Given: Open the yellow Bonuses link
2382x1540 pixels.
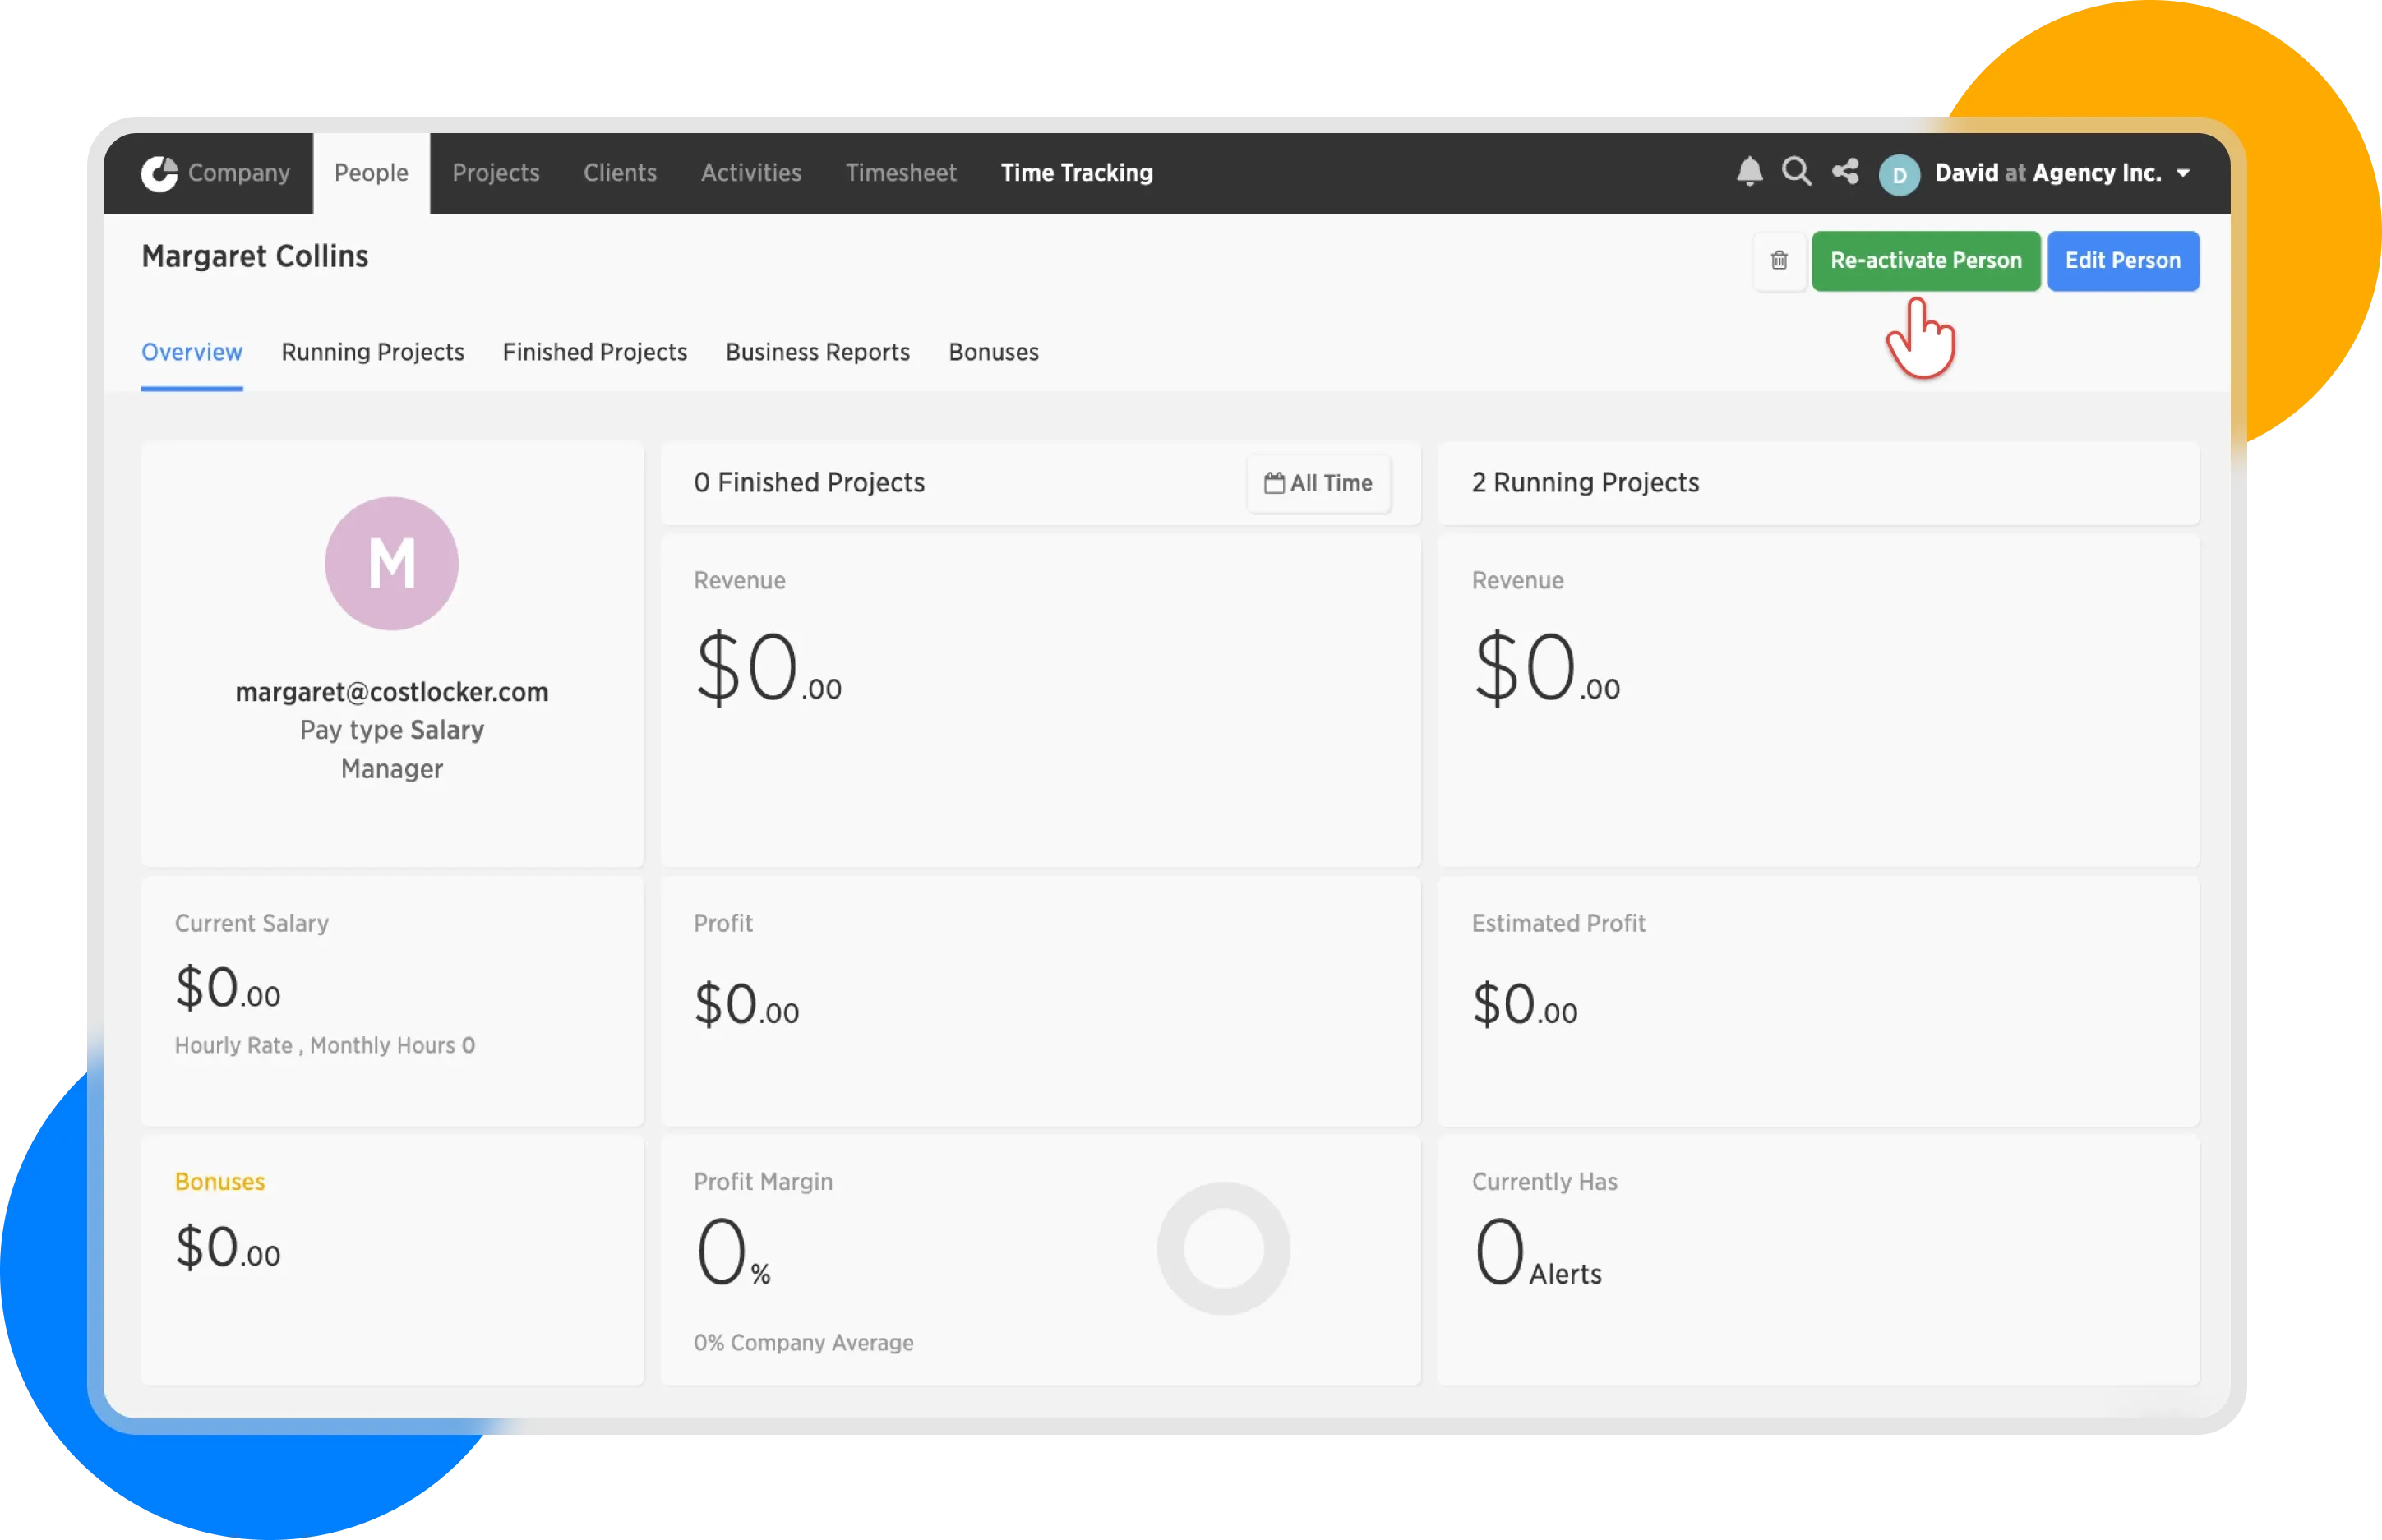Looking at the screenshot, I should tap(220, 1181).
